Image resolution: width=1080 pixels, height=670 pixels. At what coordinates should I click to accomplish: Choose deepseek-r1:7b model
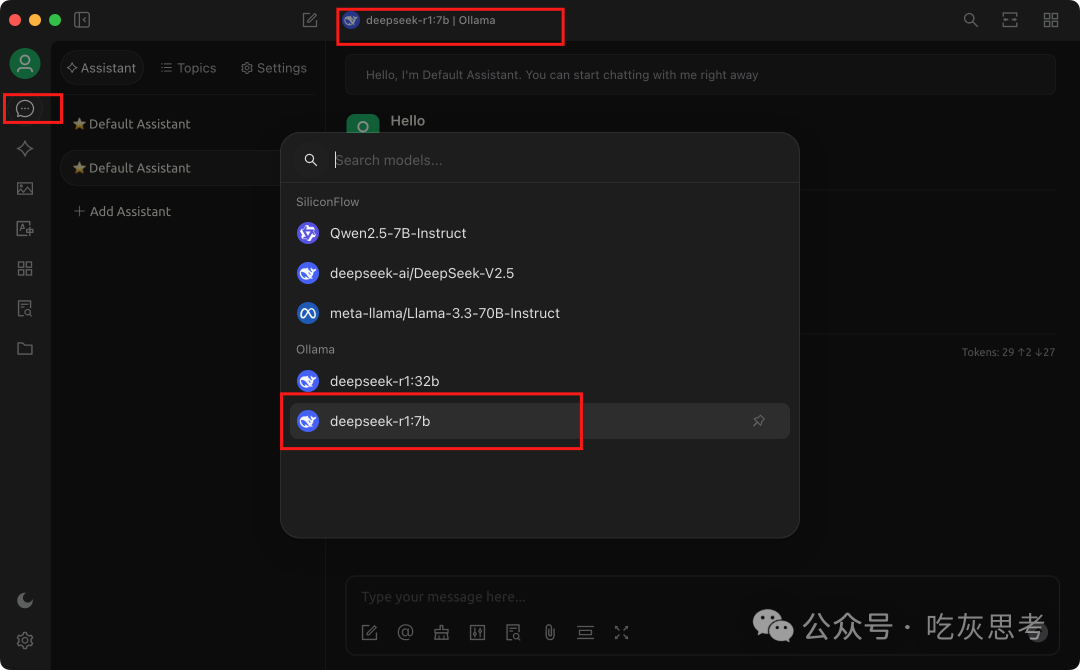(539, 421)
